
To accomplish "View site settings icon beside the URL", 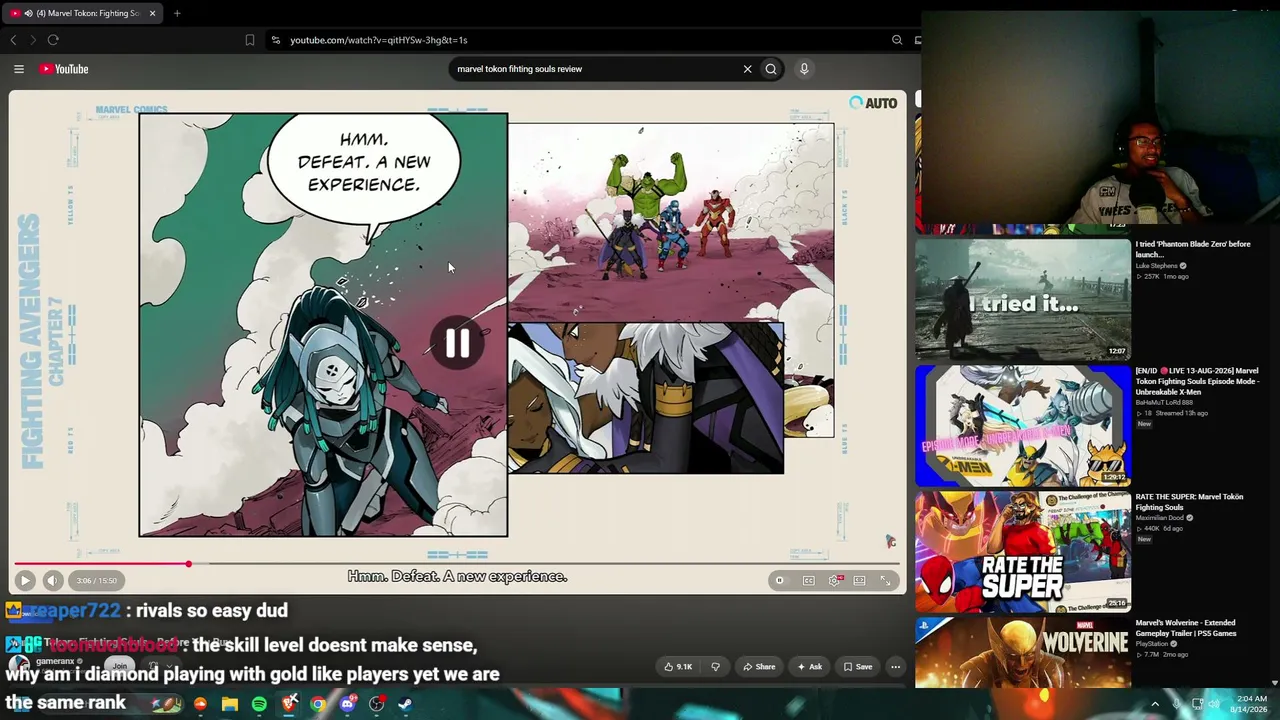I will [x=276, y=40].
